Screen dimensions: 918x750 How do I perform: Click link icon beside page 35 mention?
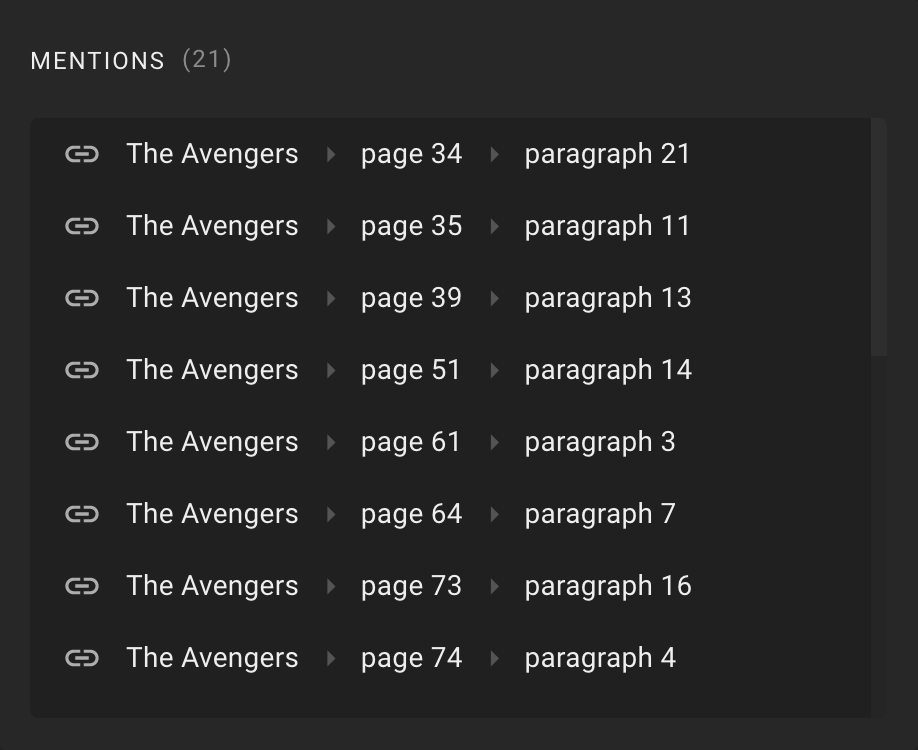click(x=82, y=226)
